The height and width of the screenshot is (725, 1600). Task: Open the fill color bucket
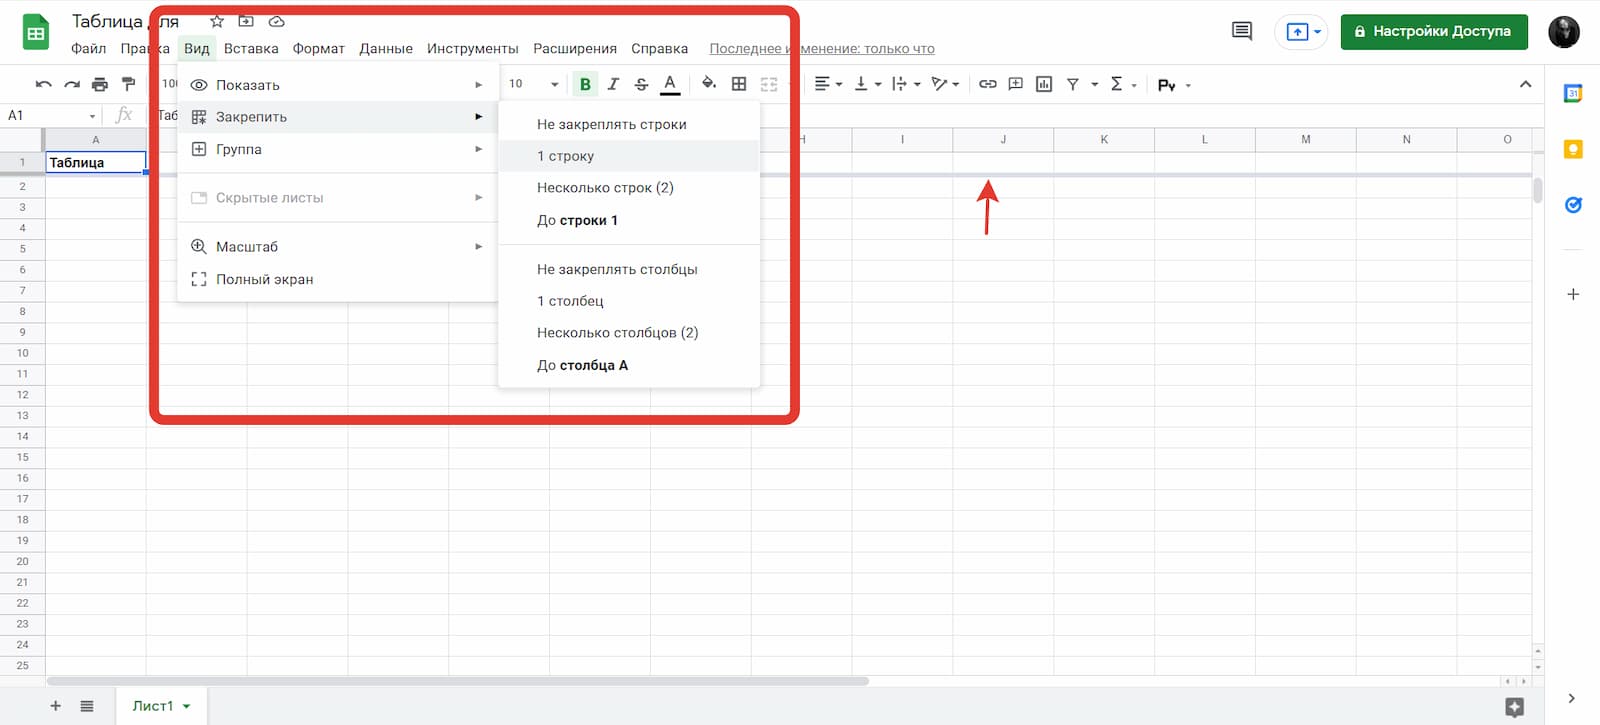tap(709, 84)
